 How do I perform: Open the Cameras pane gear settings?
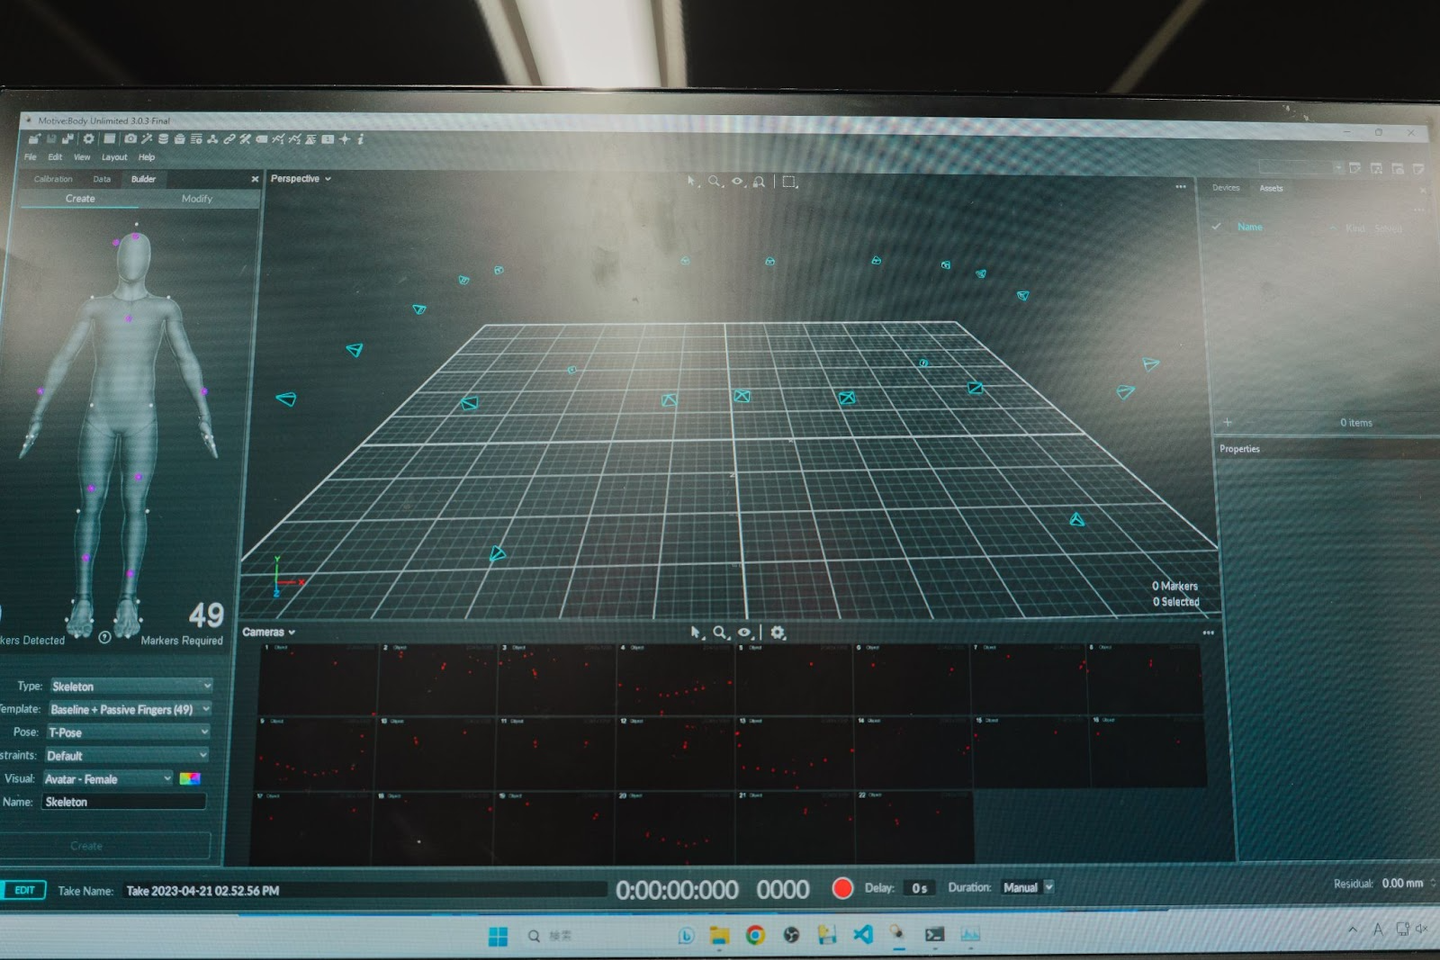point(778,632)
